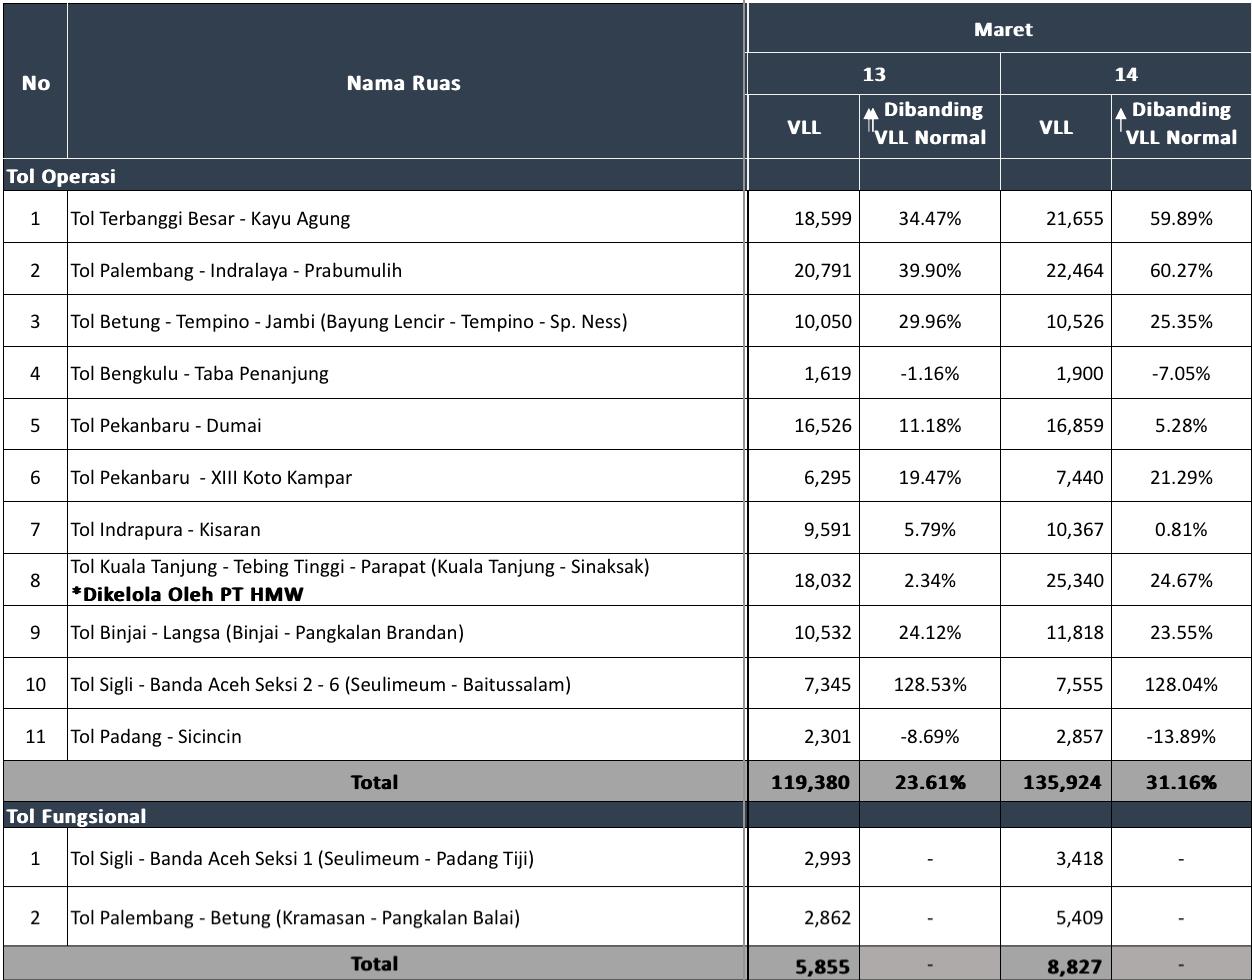Select the Tol Bengkulu - Taba Penanjung row name
This screenshot has height=980, width=1252.
tap(199, 373)
